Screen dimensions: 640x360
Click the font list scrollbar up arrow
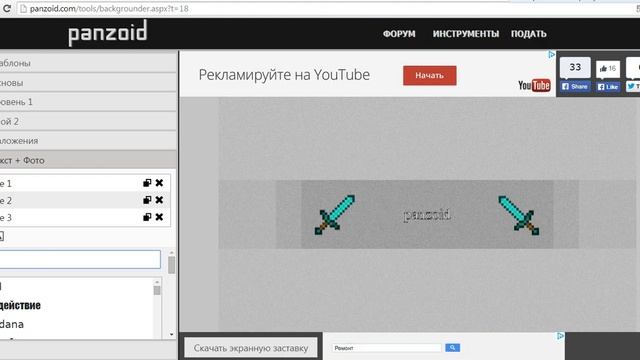pos(157,282)
